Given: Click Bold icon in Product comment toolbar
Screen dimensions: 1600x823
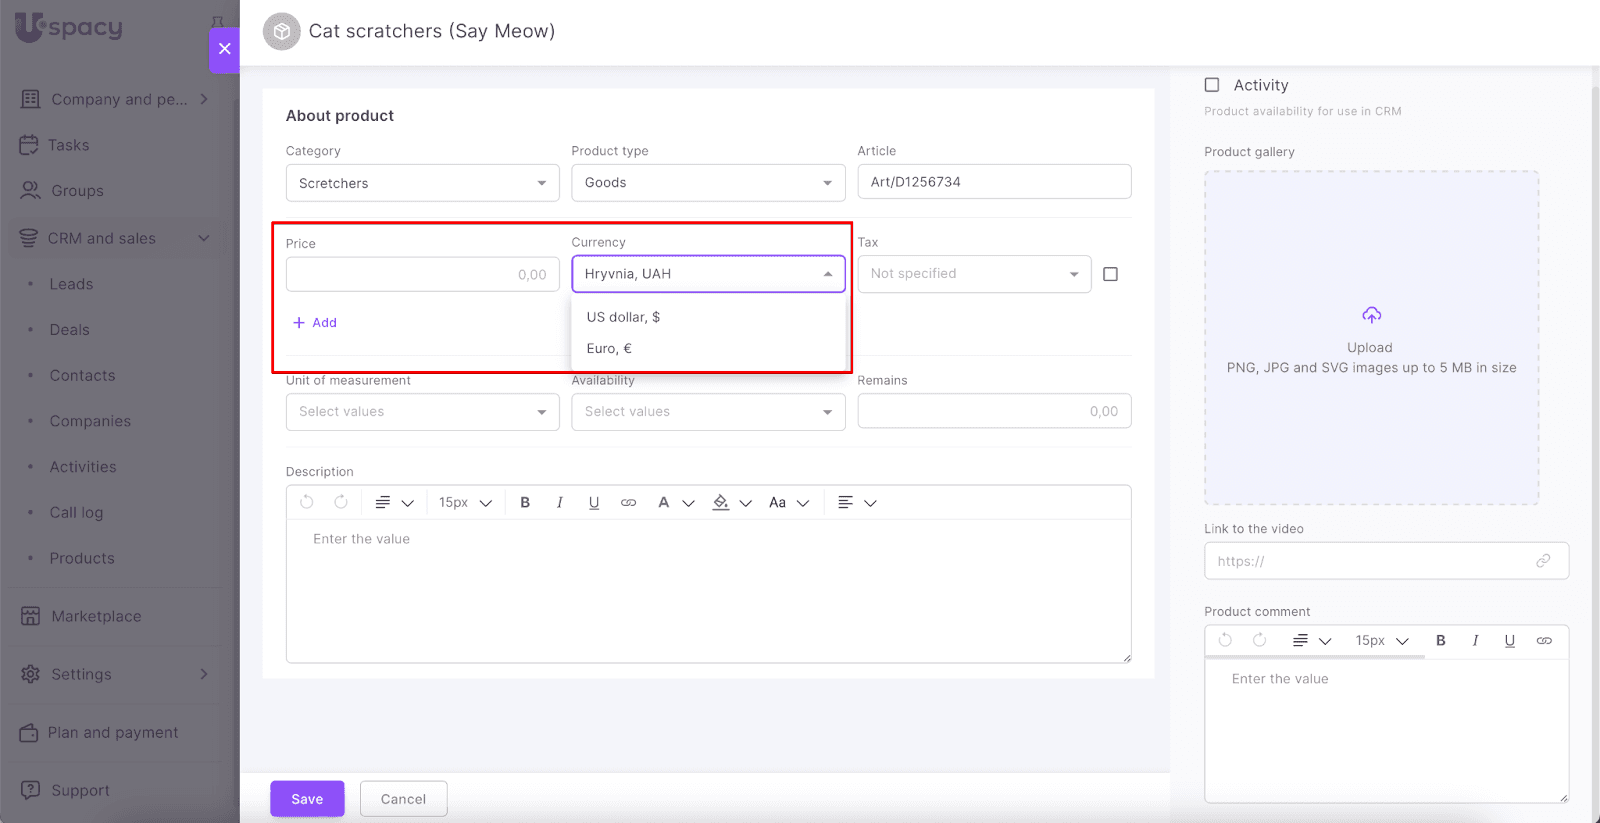Looking at the screenshot, I should [1441, 641].
